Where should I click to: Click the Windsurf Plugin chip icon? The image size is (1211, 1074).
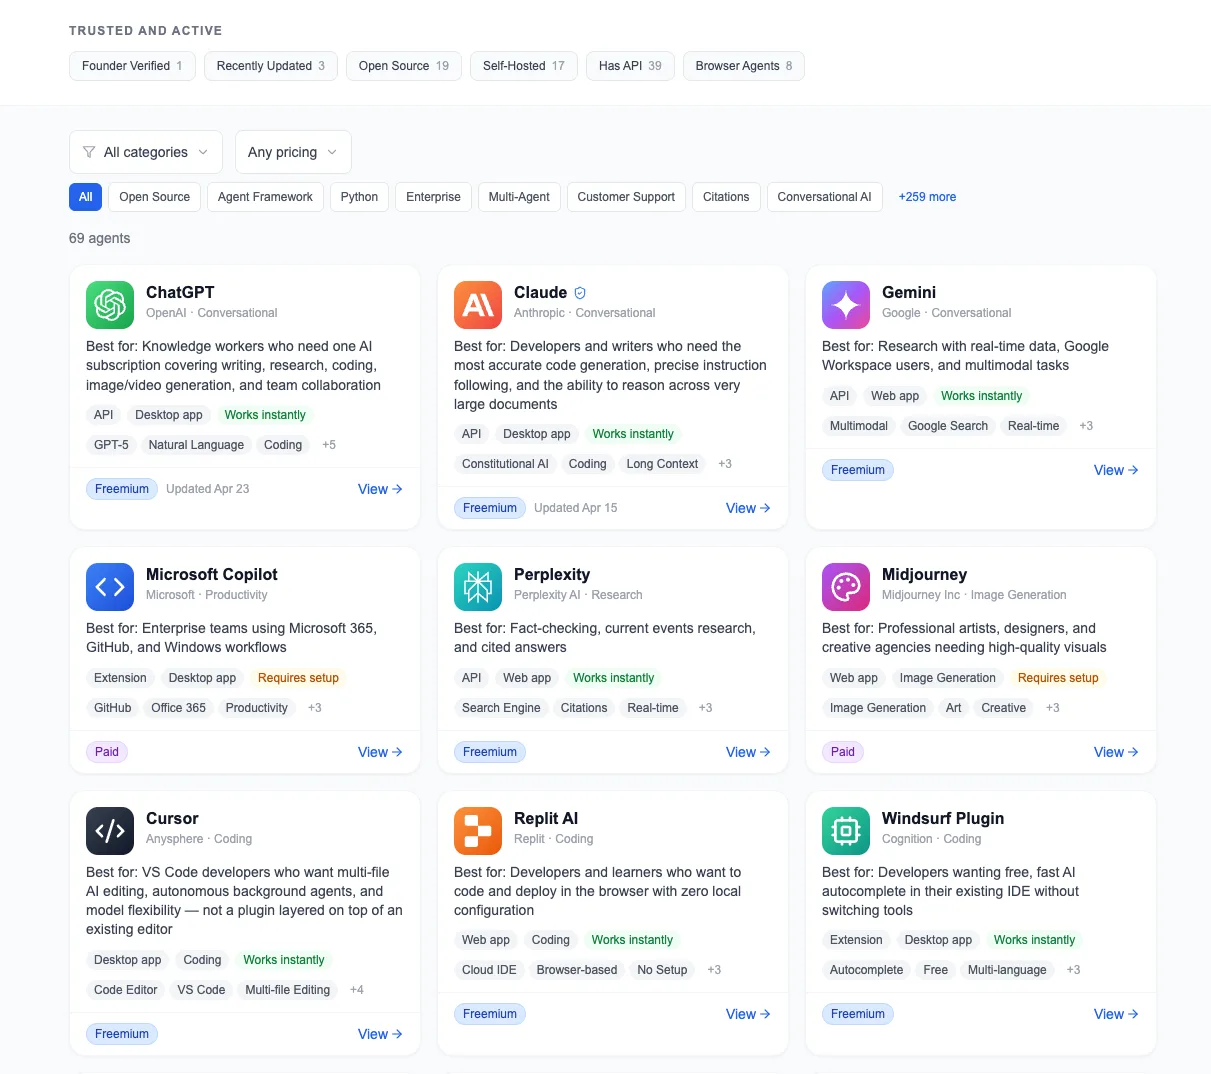846,831
